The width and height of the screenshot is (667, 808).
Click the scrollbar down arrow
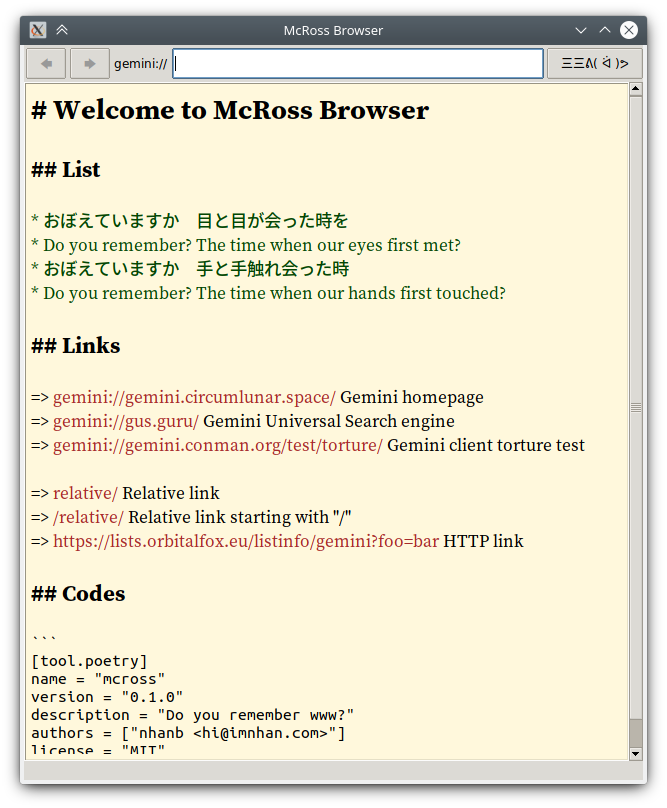pyautogui.click(x=635, y=753)
